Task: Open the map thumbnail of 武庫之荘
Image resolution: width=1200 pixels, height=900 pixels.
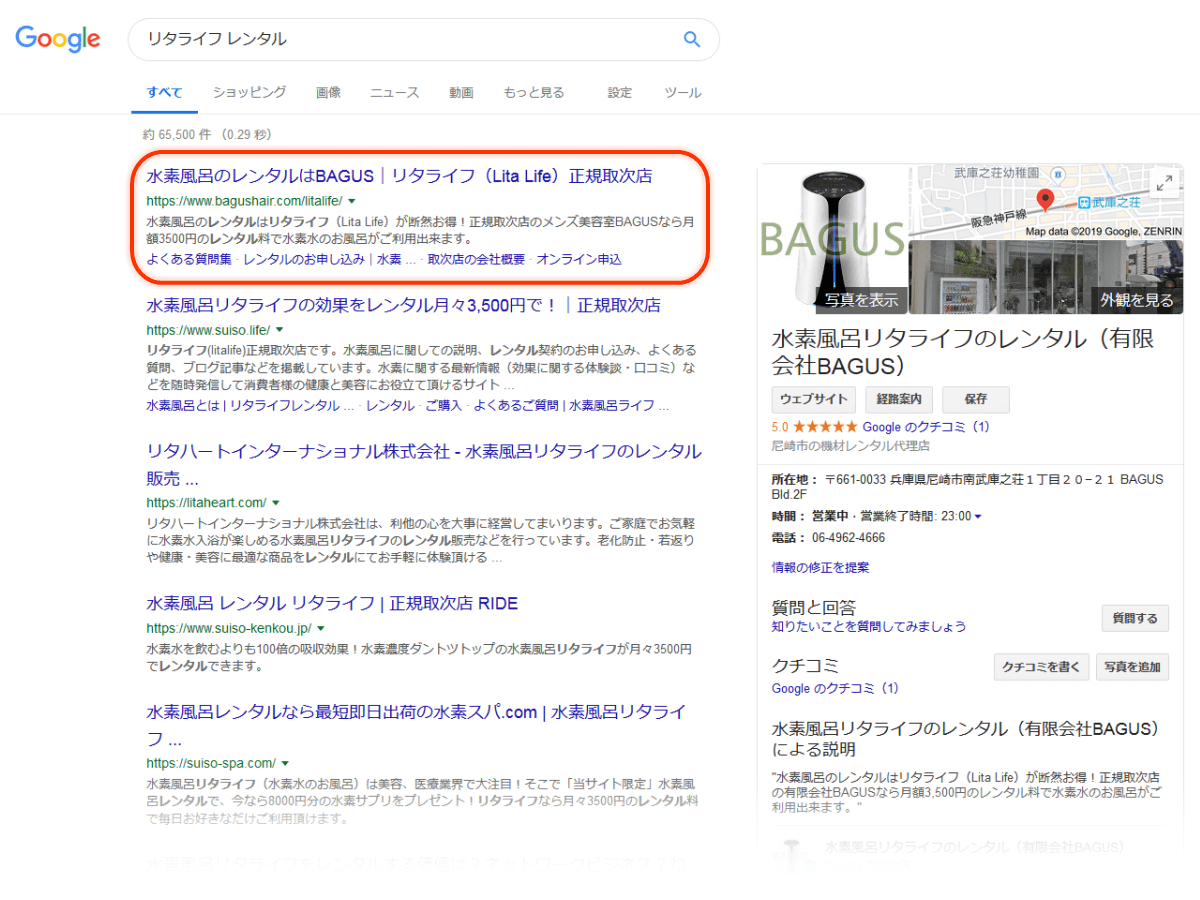Action: tap(1046, 201)
